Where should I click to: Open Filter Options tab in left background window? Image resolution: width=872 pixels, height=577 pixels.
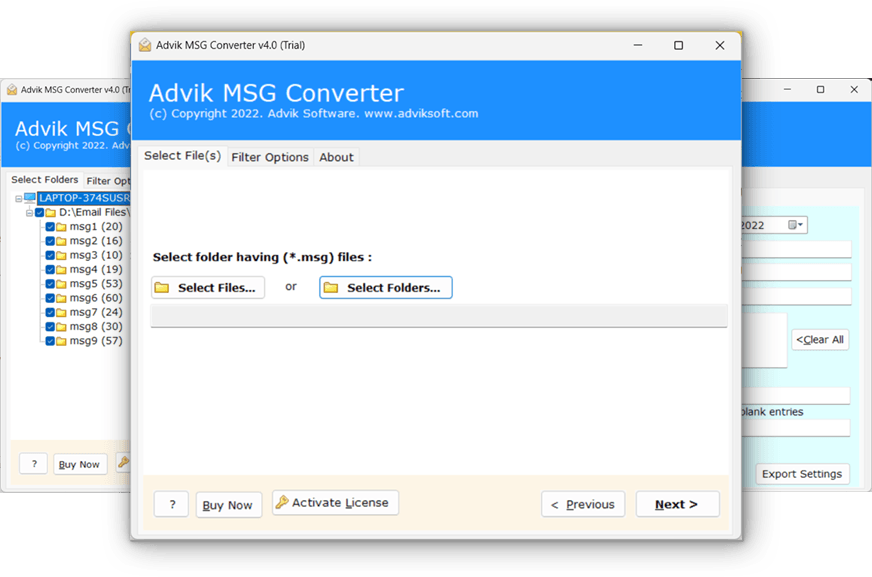108,181
